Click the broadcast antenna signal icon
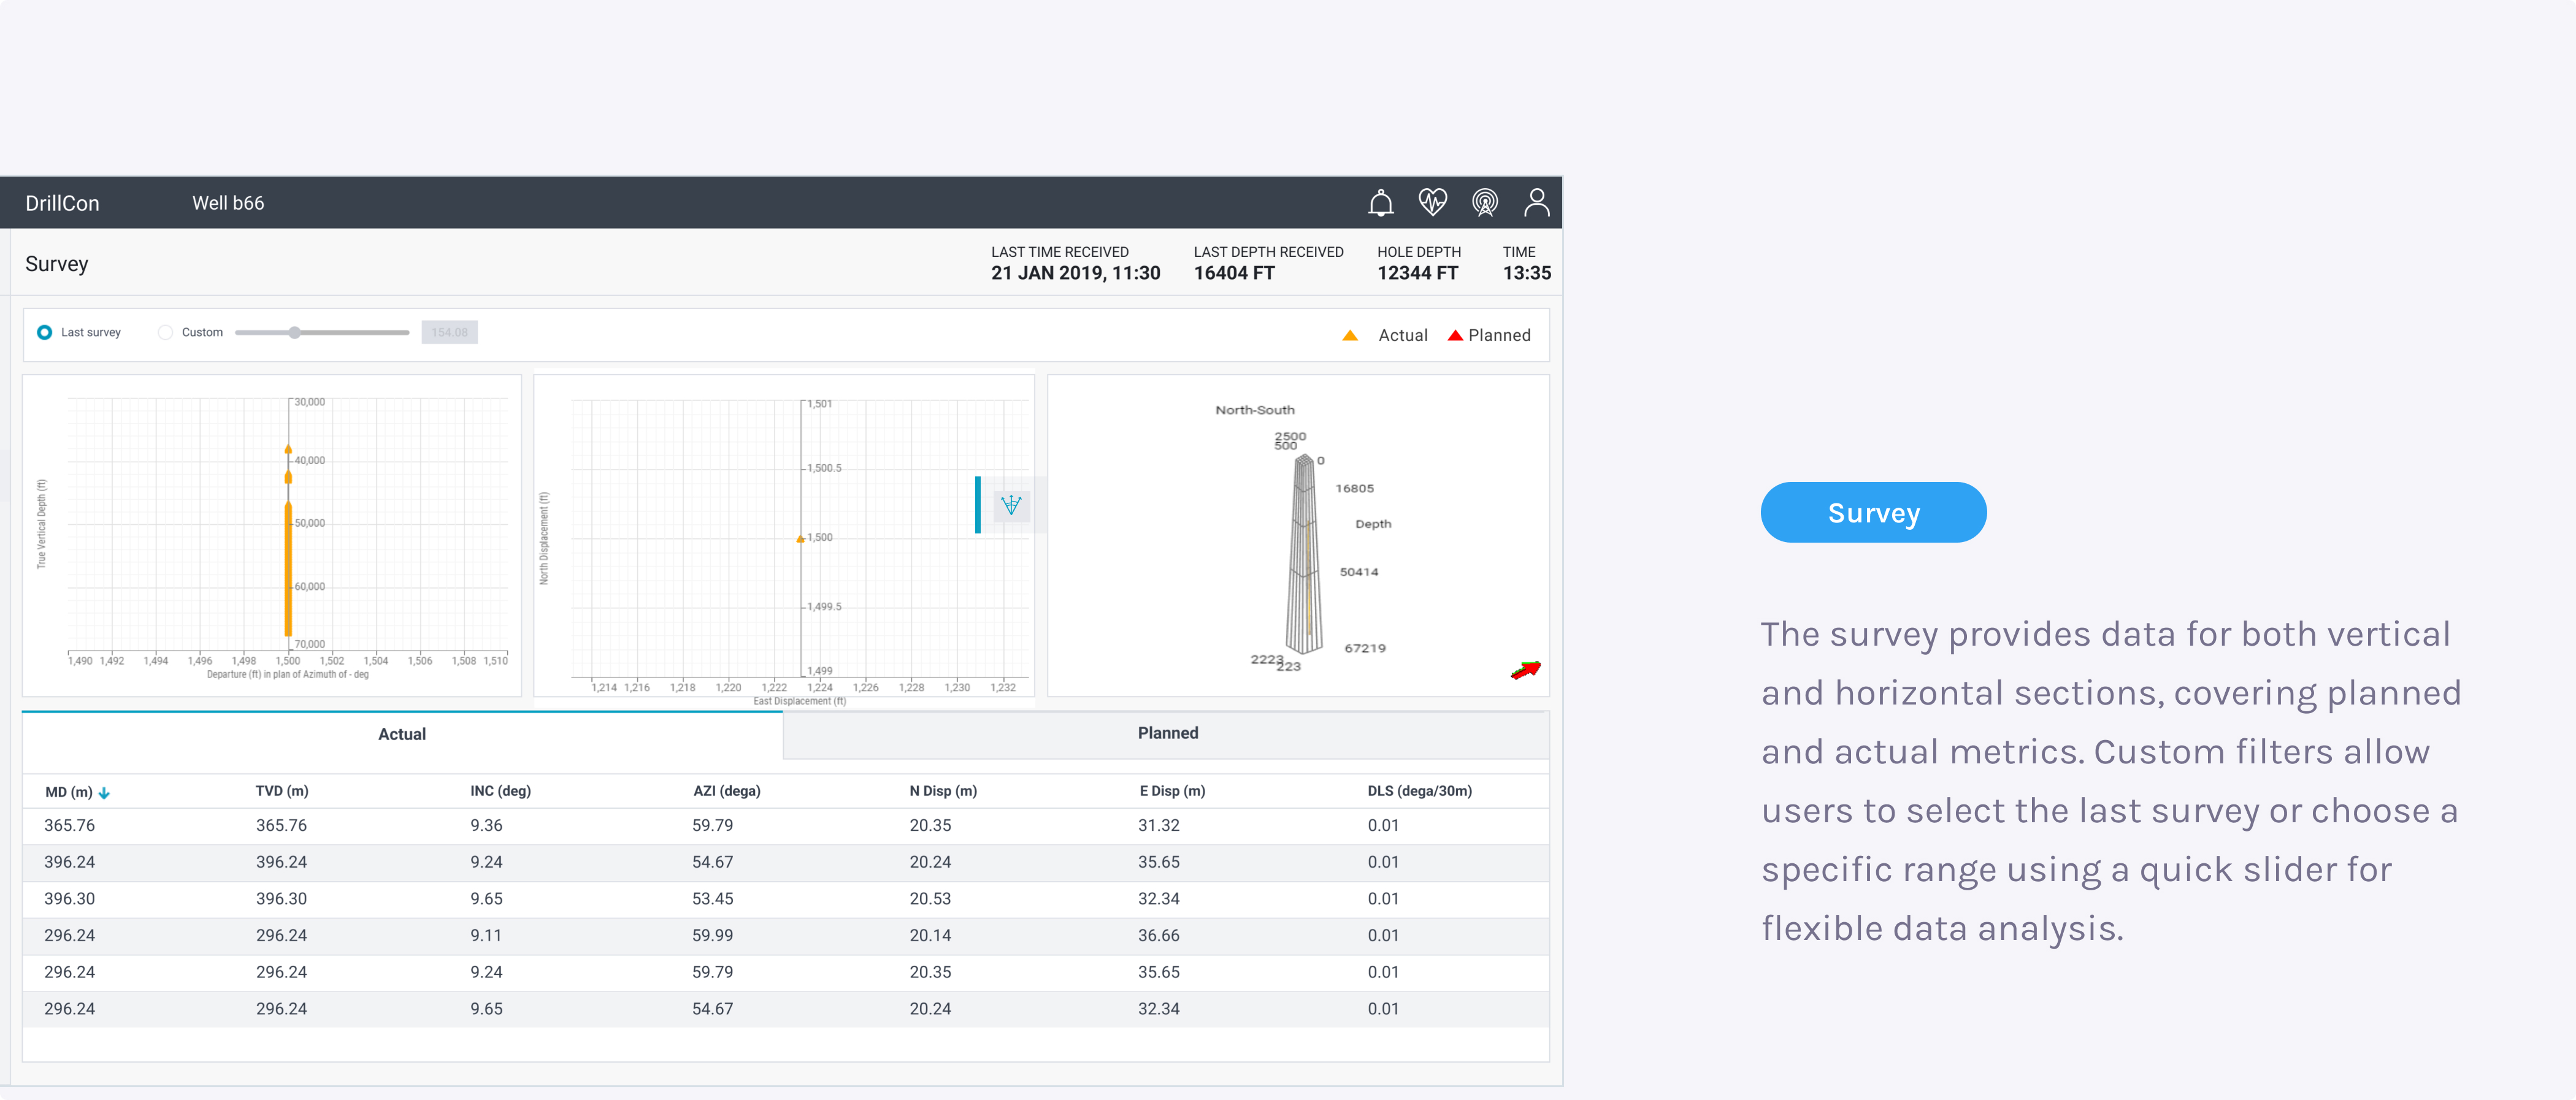 (1484, 203)
